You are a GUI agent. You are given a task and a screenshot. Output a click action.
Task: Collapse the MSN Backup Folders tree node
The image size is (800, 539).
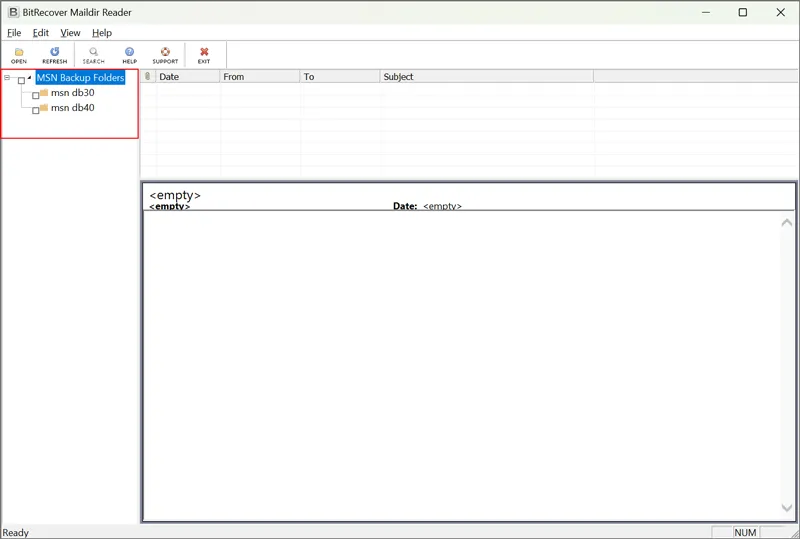click(7, 78)
